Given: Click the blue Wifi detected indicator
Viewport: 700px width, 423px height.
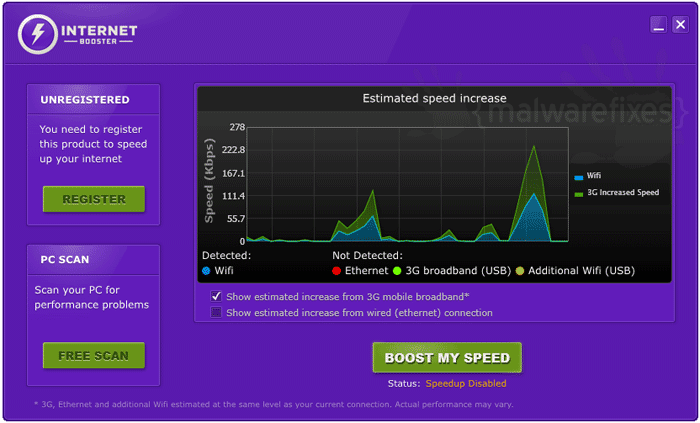Looking at the screenshot, I should tap(206, 271).
